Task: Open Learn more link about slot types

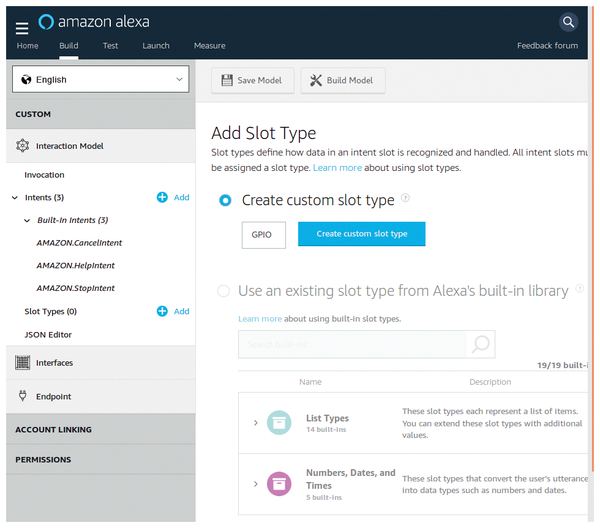Action: pos(338,168)
